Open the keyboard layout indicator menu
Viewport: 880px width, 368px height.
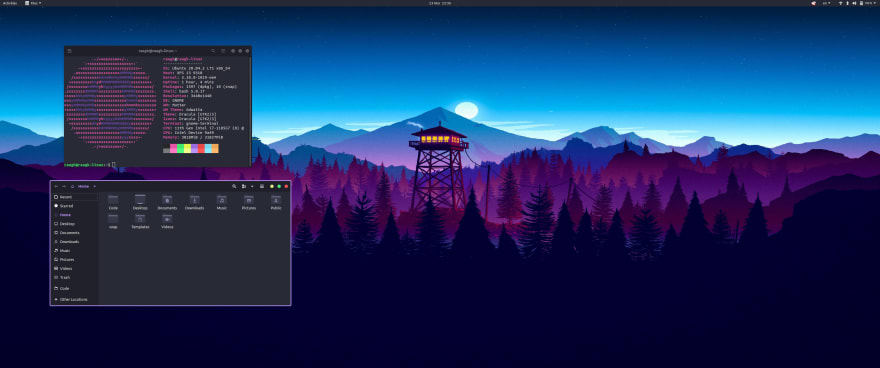[x=827, y=3]
